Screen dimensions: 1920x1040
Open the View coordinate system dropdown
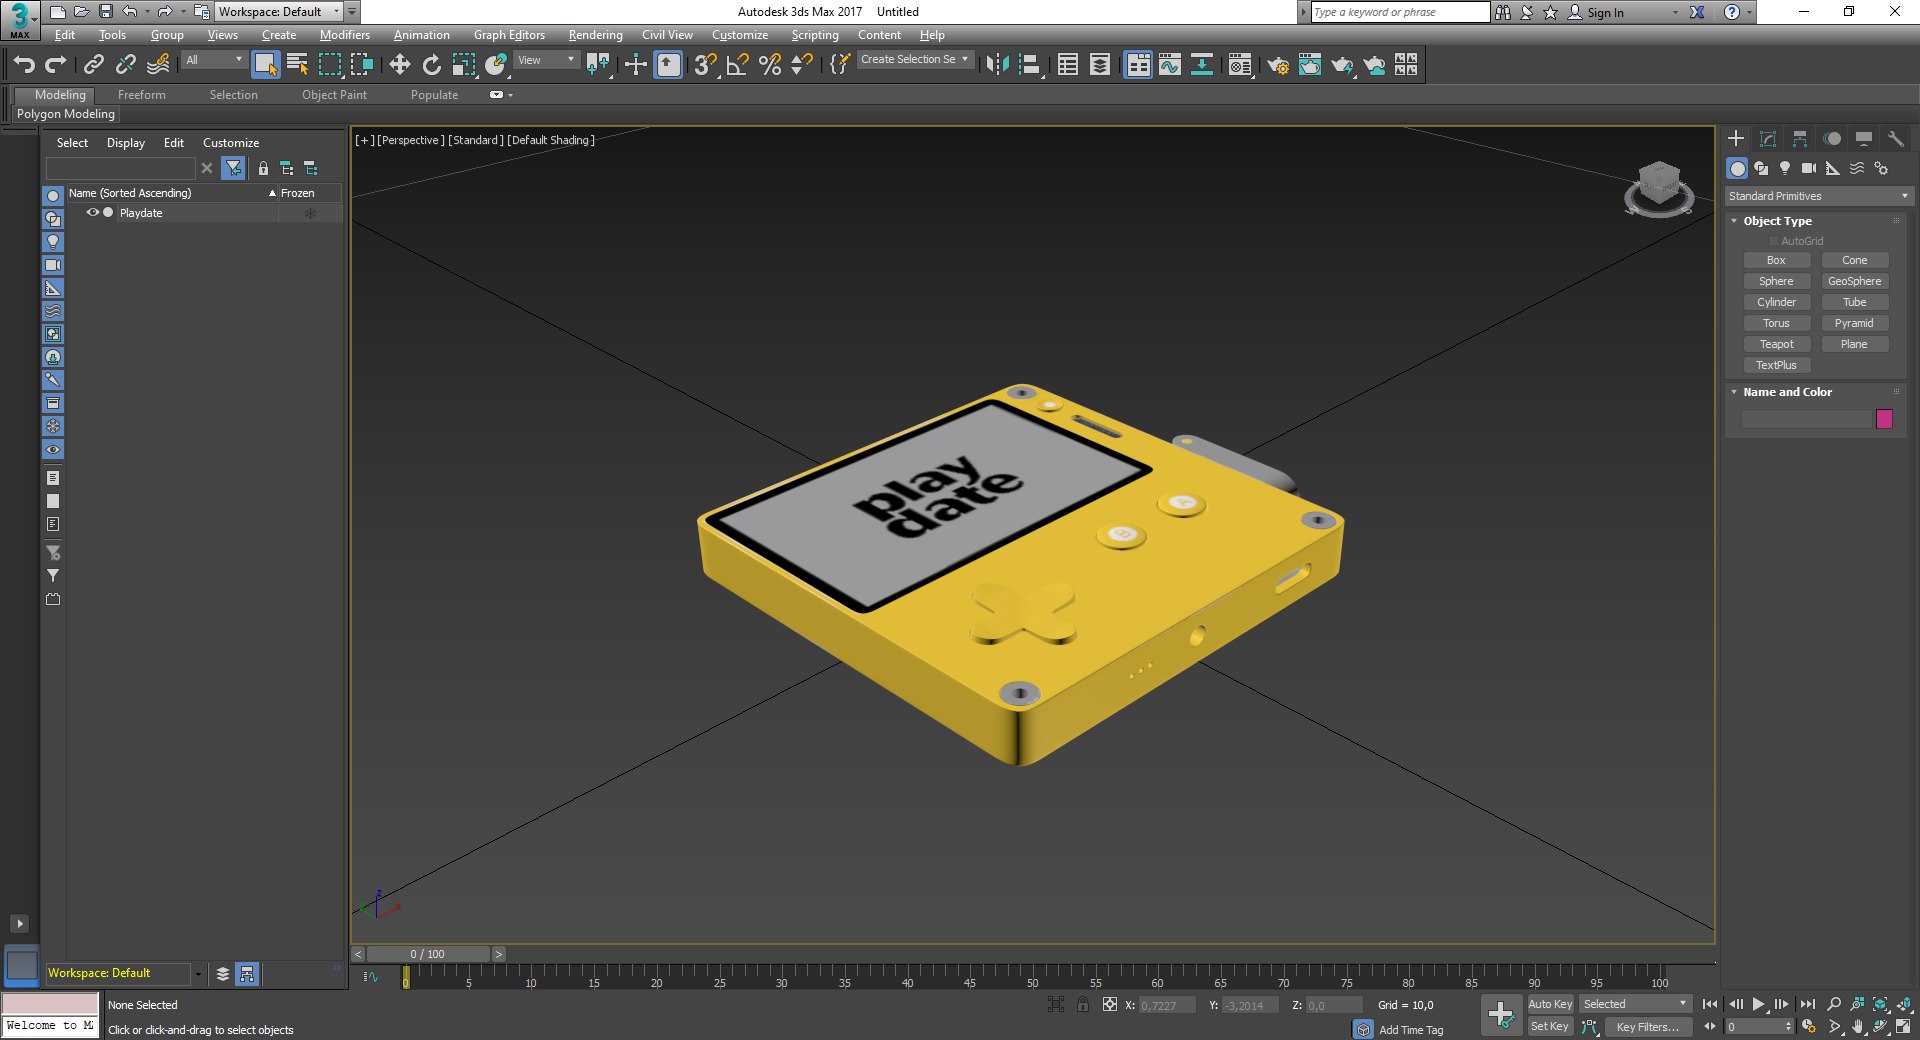(546, 60)
